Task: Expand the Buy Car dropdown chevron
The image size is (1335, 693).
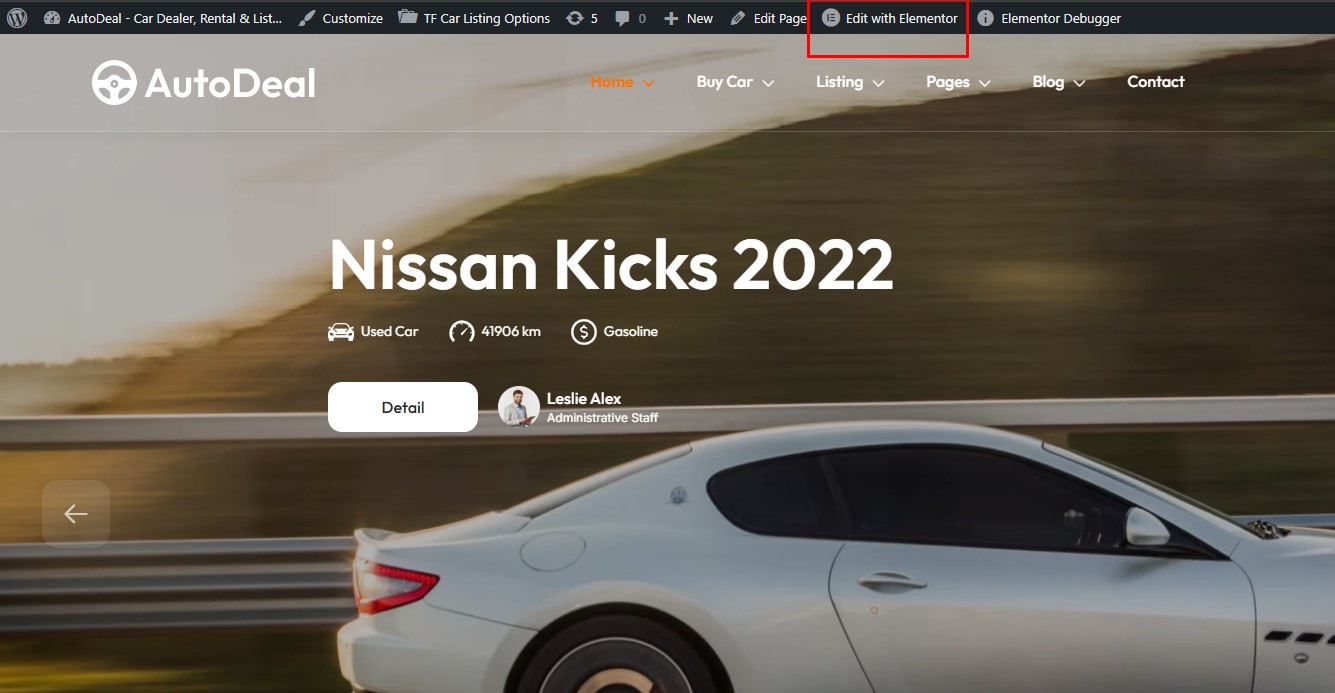Action: pos(768,83)
